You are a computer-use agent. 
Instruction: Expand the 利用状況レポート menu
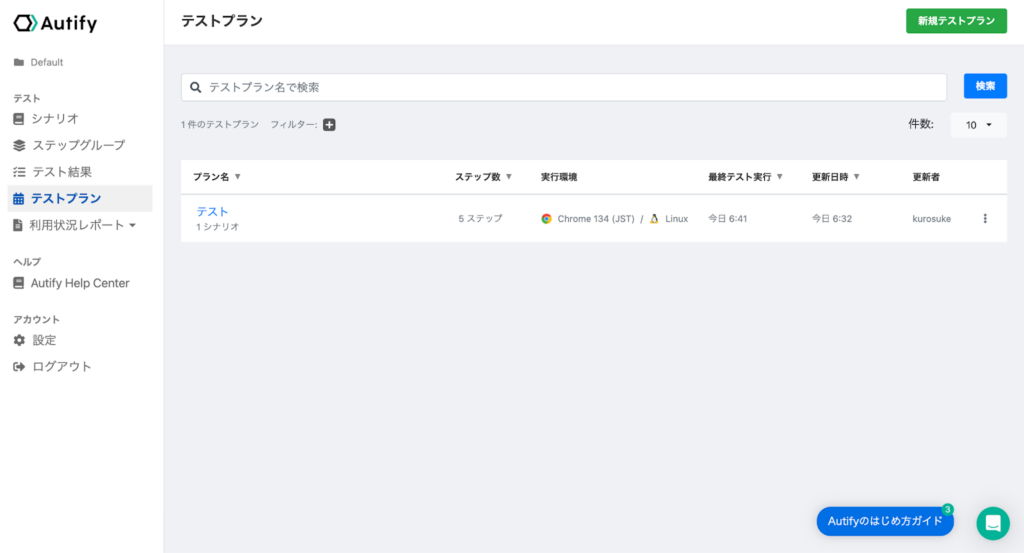(x=74, y=225)
